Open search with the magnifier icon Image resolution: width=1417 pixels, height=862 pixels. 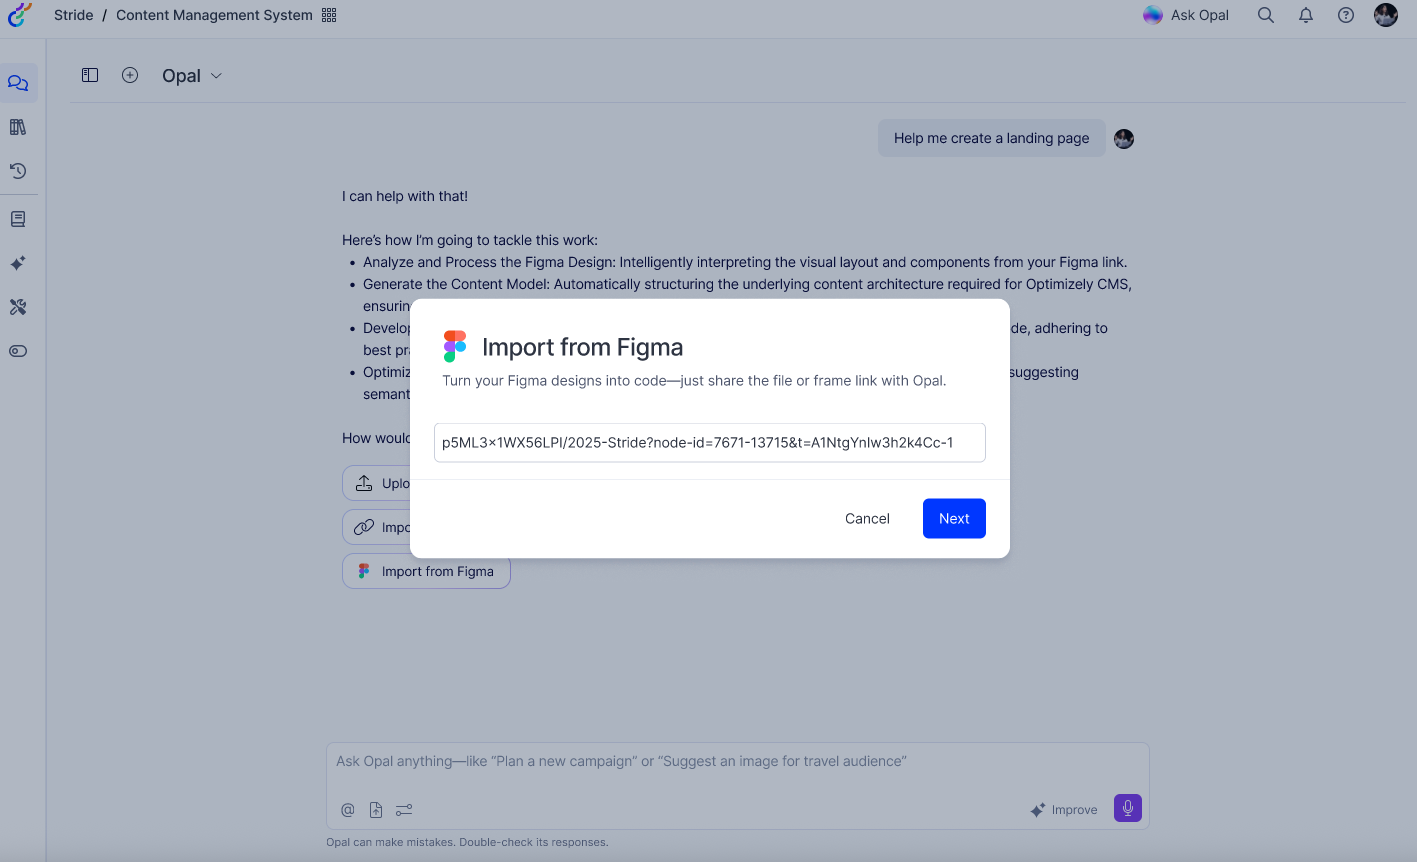point(1266,15)
